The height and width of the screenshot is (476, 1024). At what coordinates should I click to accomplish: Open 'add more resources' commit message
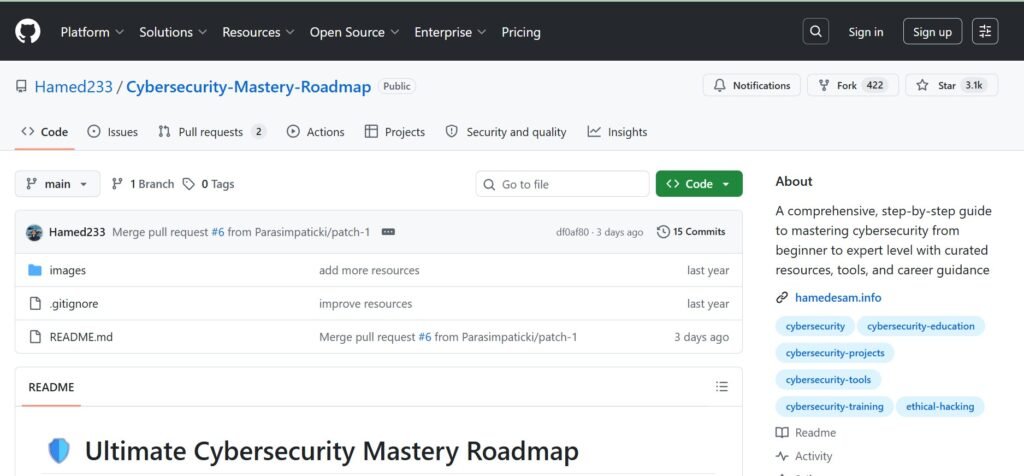[x=369, y=270]
